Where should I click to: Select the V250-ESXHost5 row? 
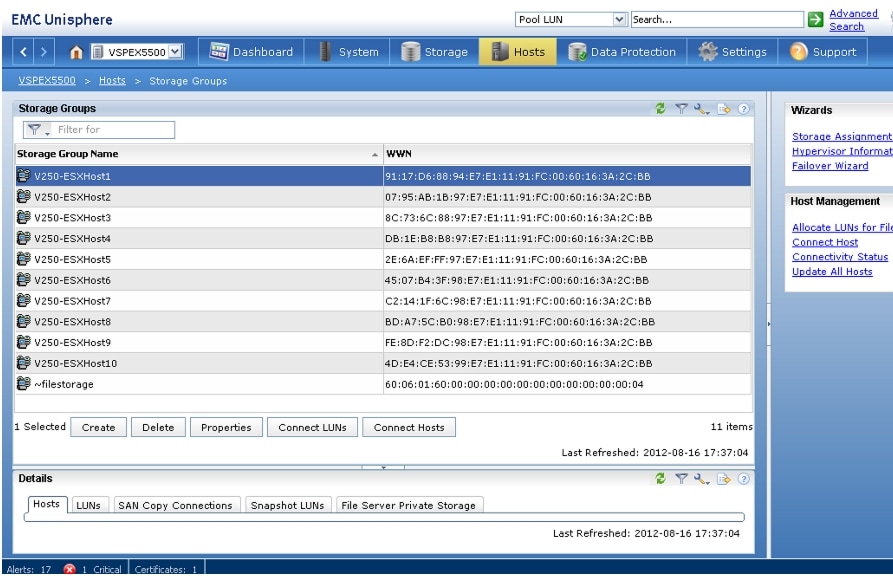[x=383, y=259]
